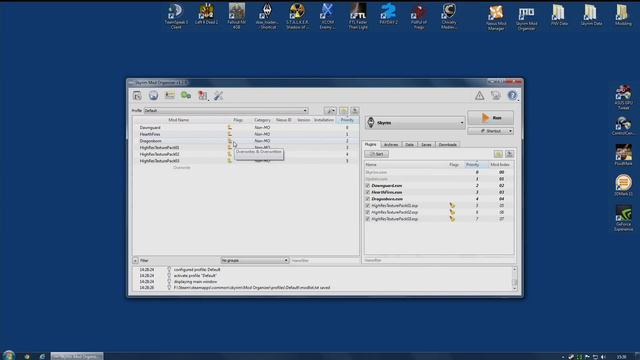Sort mod list by Category column header
This screenshot has height=360, width=640.
pos(262,120)
